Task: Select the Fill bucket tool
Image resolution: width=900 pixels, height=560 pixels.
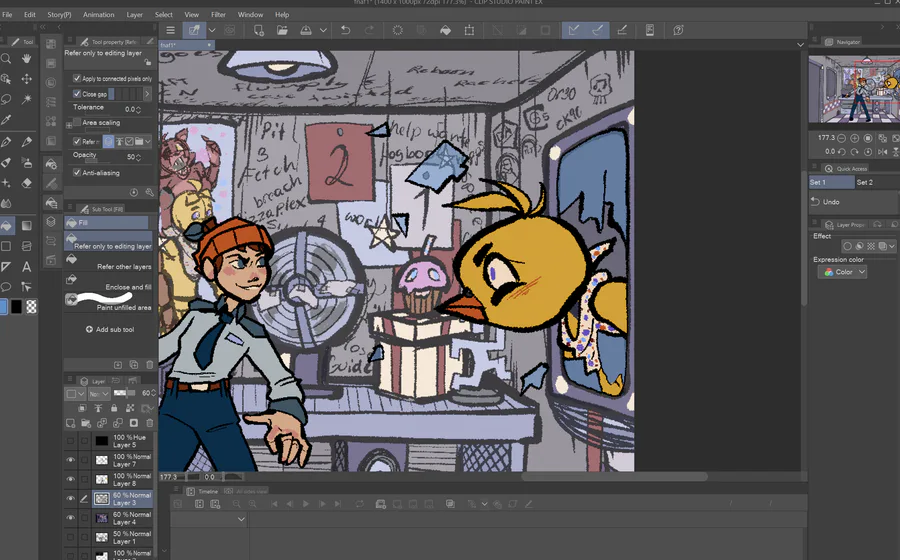Action: click(6, 225)
